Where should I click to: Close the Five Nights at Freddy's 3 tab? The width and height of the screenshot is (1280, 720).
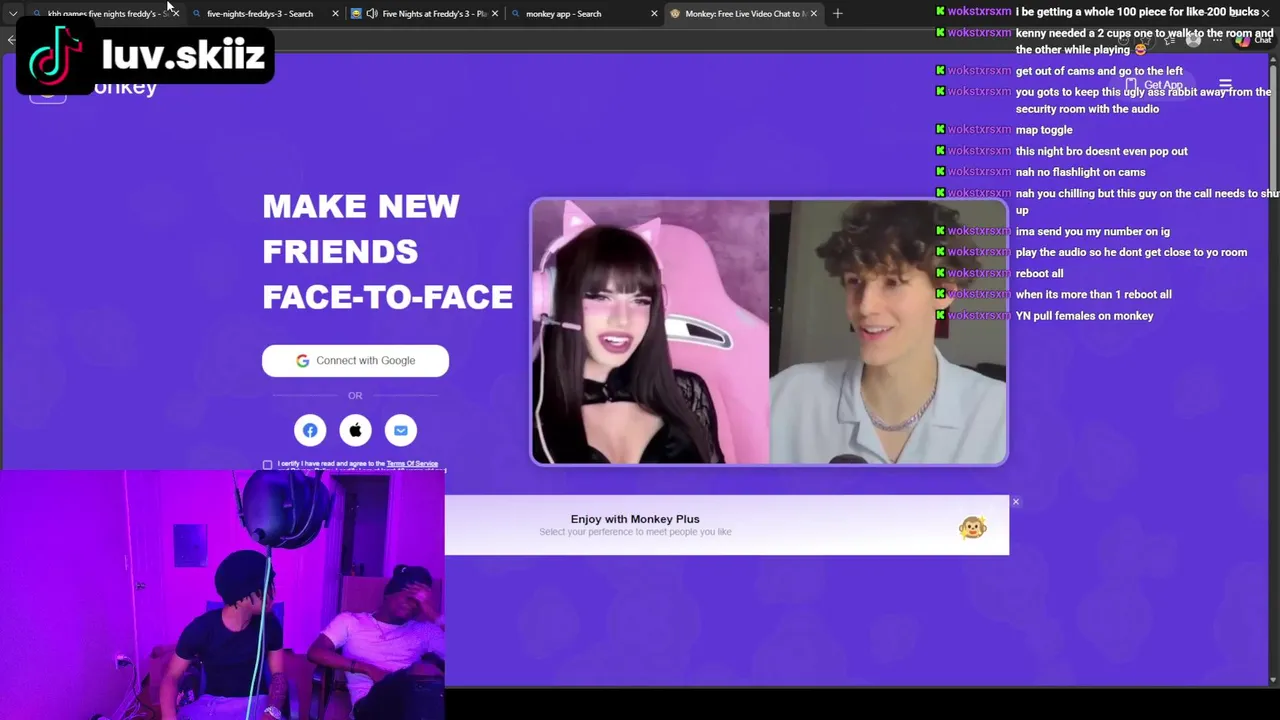(x=494, y=14)
